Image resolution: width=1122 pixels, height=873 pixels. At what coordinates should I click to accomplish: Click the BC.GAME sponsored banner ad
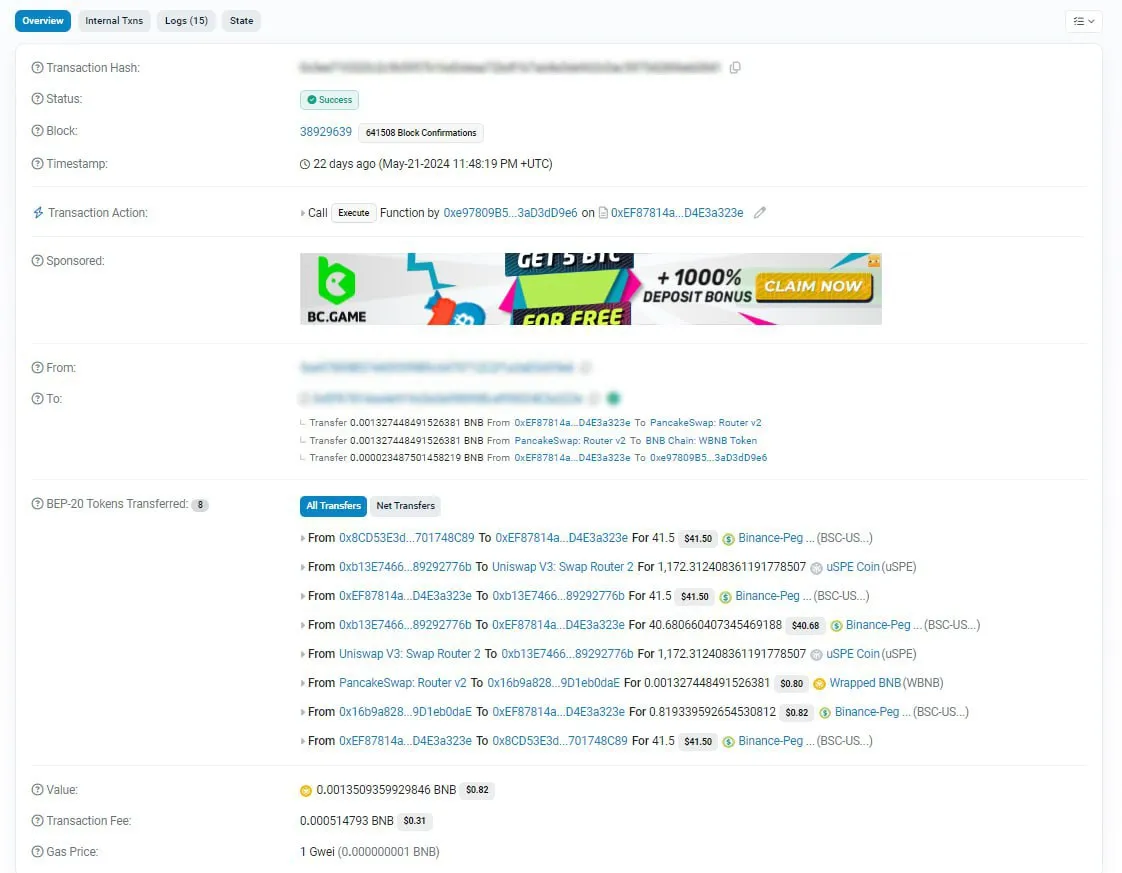click(x=590, y=289)
